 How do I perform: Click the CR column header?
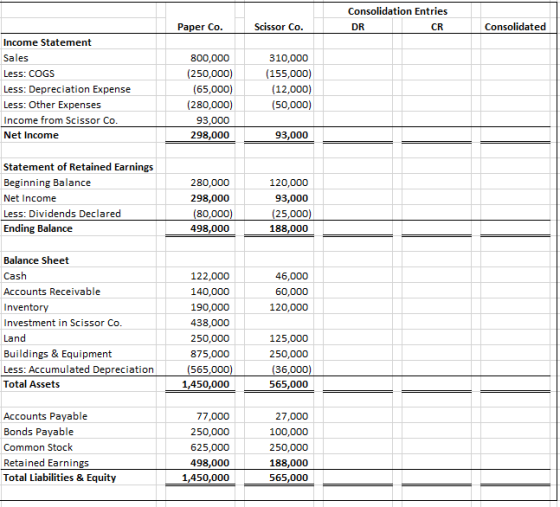pyautogui.click(x=437, y=27)
